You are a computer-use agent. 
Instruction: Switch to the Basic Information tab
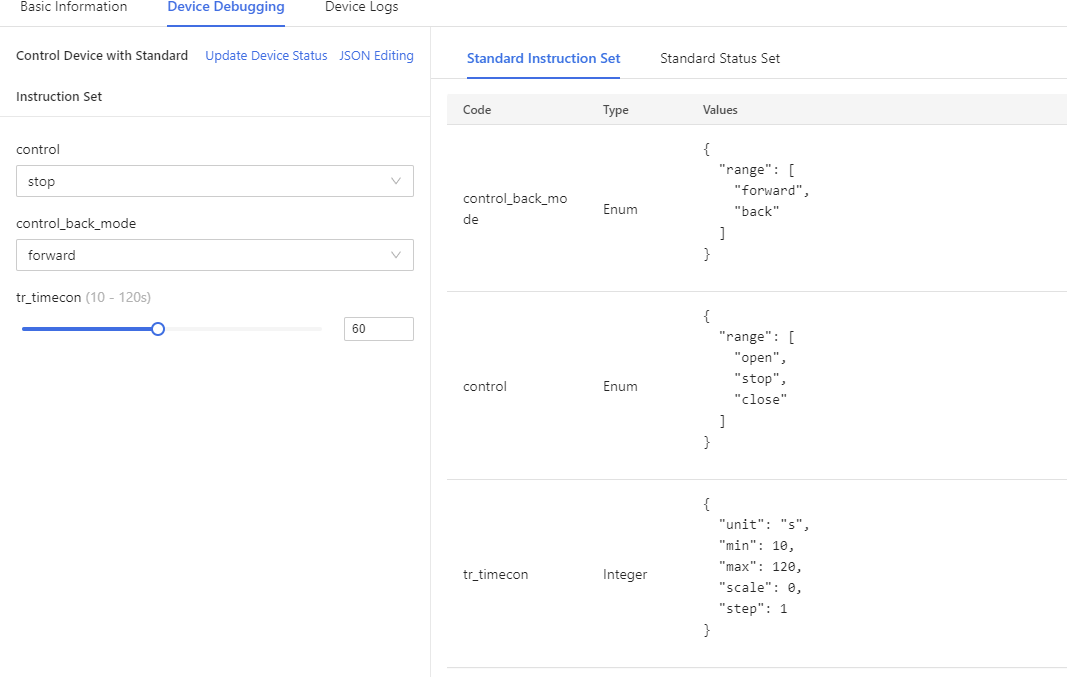pyautogui.click(x=73, y=7)
